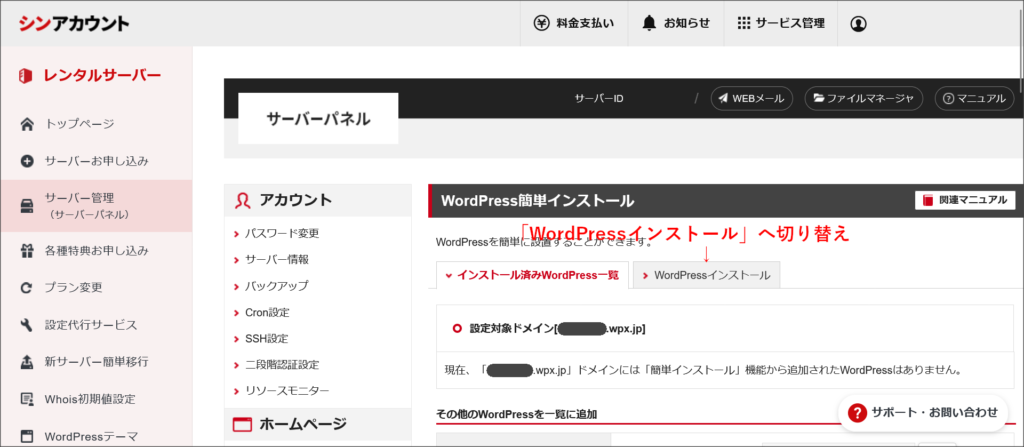The image size is (1024, 447).
Task: Open 新サーバー簡単移行 in sidebar
Action: (x=96, y=361)
